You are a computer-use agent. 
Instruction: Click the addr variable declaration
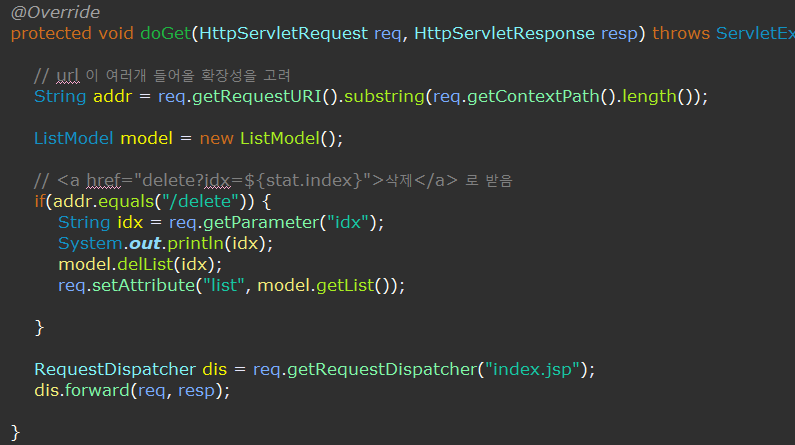click(113, 96)
